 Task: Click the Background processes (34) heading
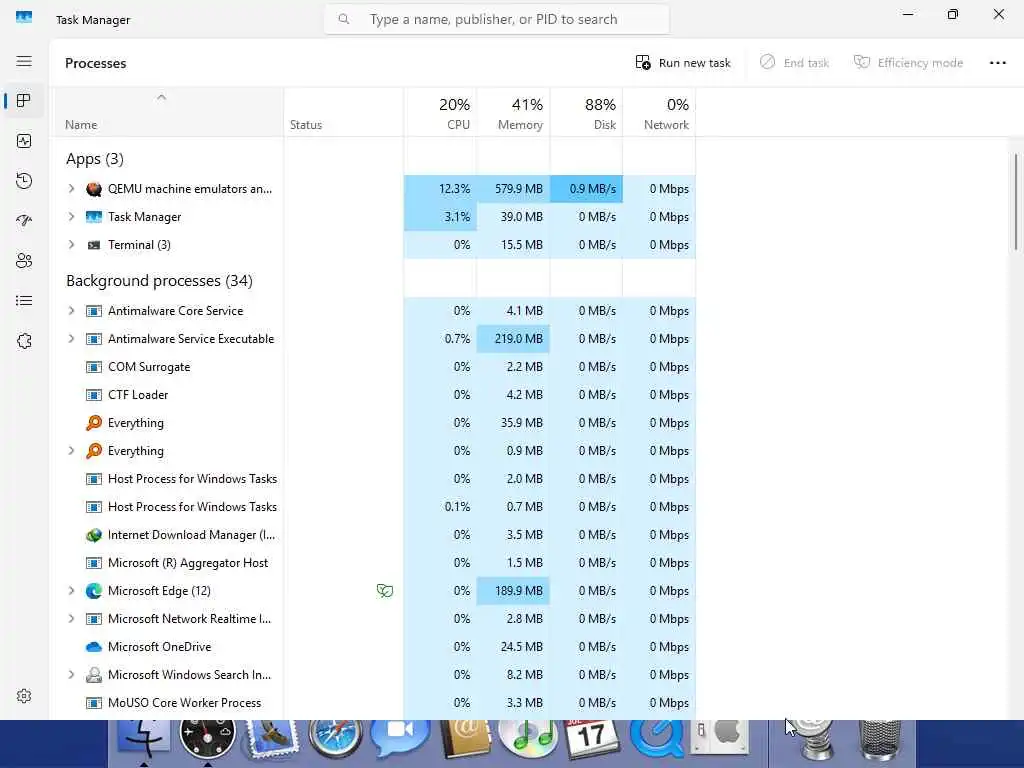(159, 281)
